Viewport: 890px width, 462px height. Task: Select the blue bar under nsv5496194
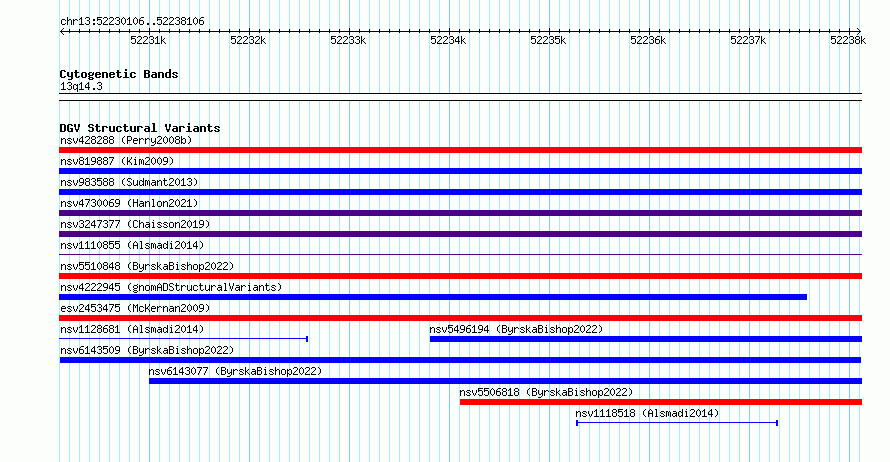(x=645, y=339)
